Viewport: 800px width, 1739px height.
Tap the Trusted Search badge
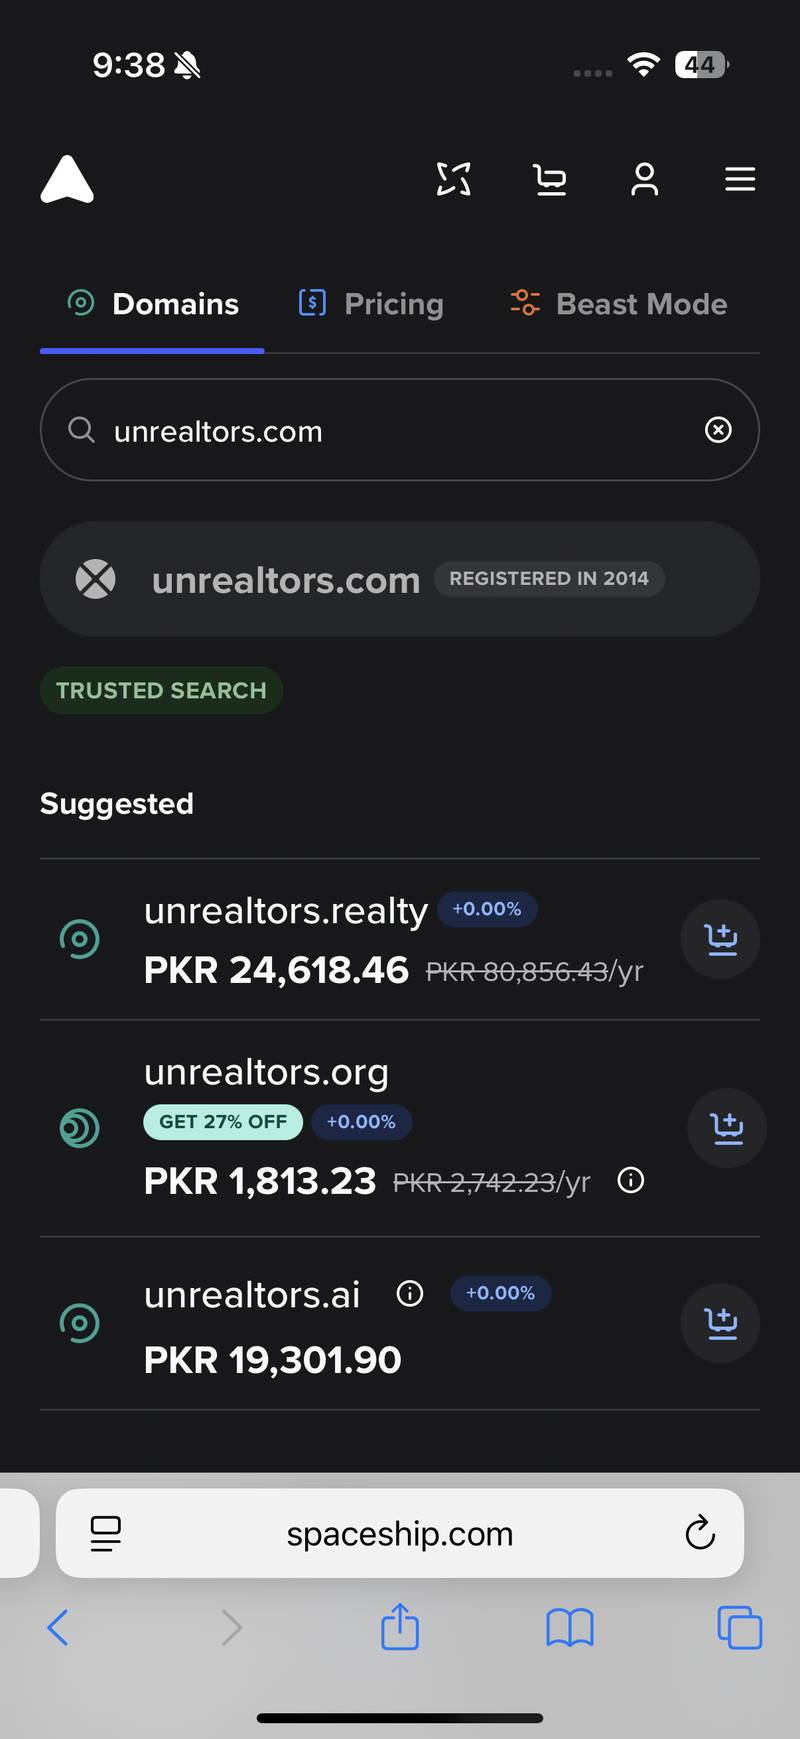coord(161,690)
